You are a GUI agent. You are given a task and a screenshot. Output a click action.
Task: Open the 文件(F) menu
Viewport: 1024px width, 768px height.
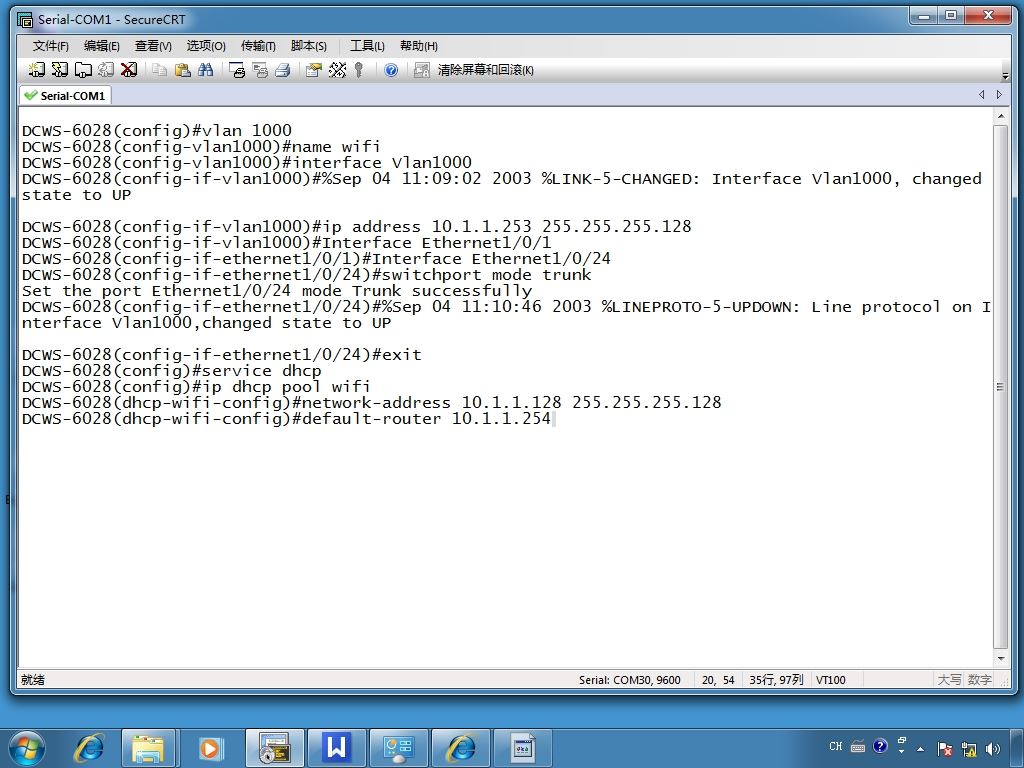[50, 46]
